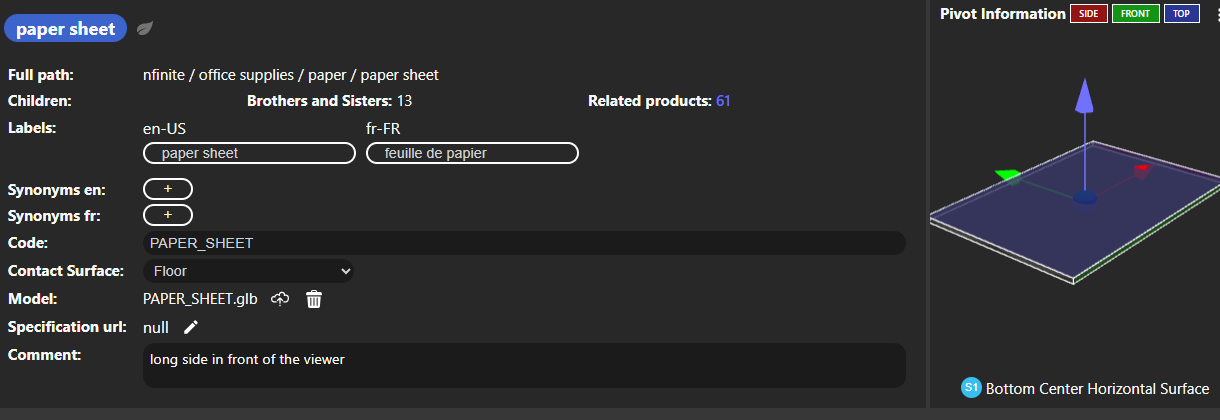The image size is (1220, 420).
Task: Click the green axis handle in viewer
Action: (x=1007, y=175)
